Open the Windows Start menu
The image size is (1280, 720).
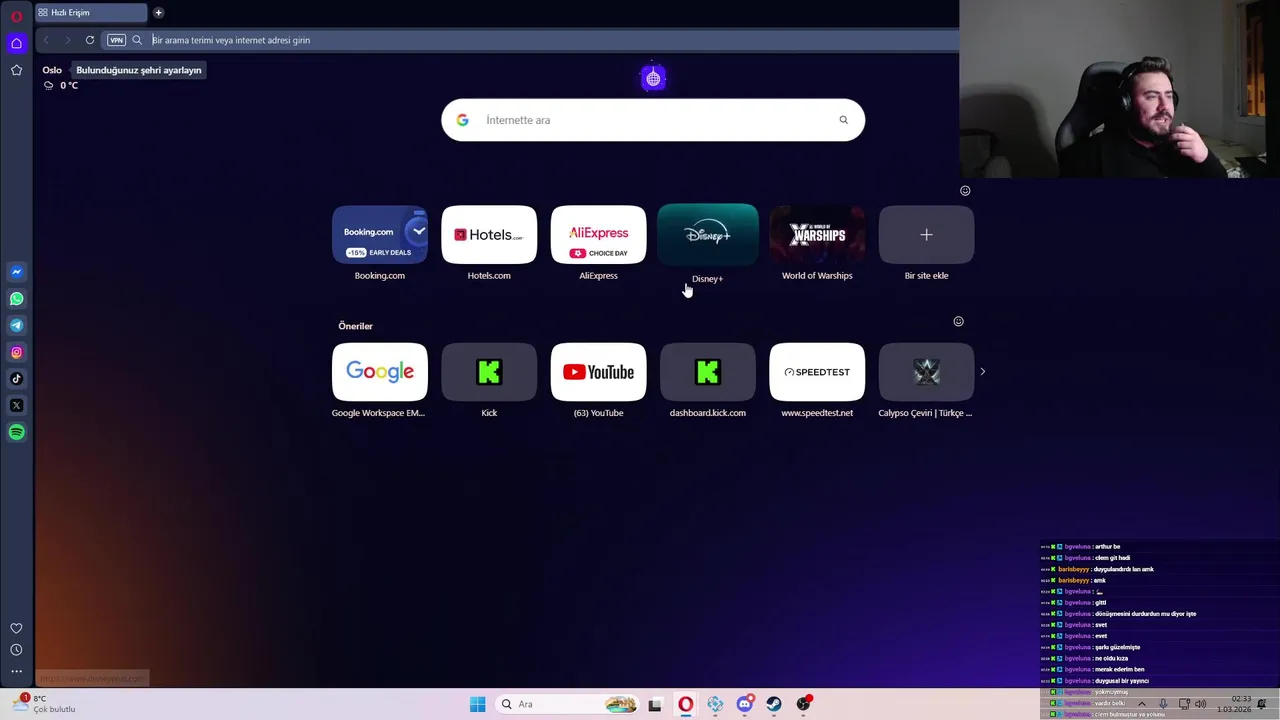coord(477,704)
